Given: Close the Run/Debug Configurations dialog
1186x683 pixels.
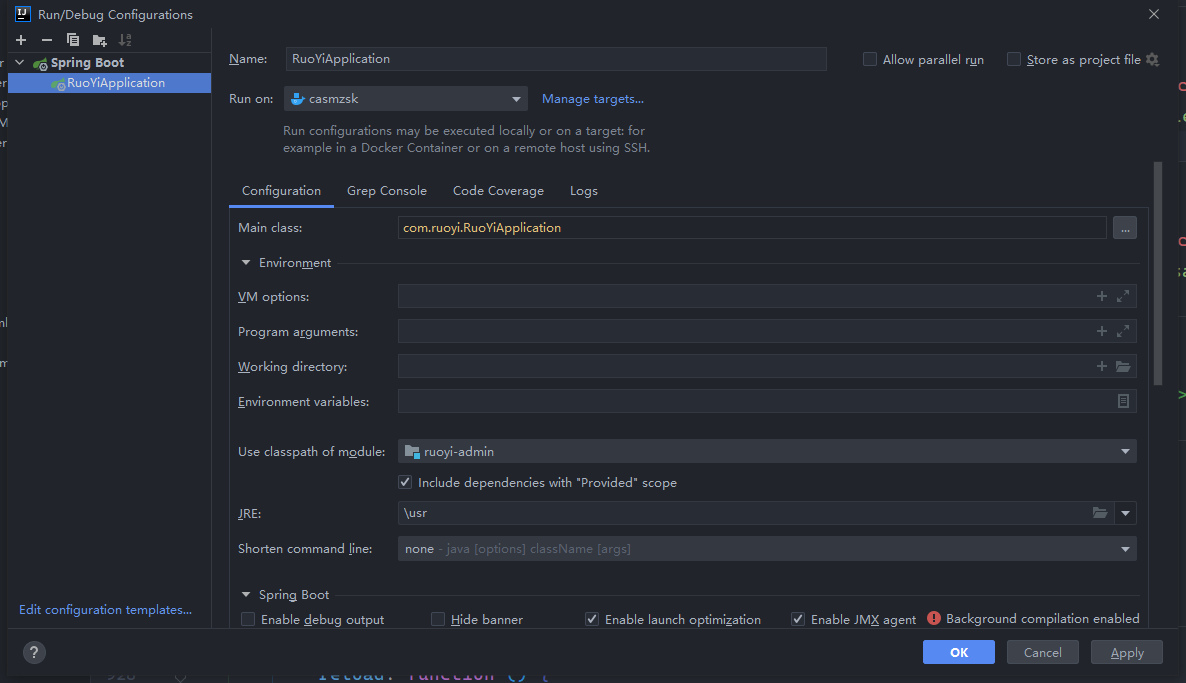Looking at the screenshot, I should click(x=1153, y=14).
